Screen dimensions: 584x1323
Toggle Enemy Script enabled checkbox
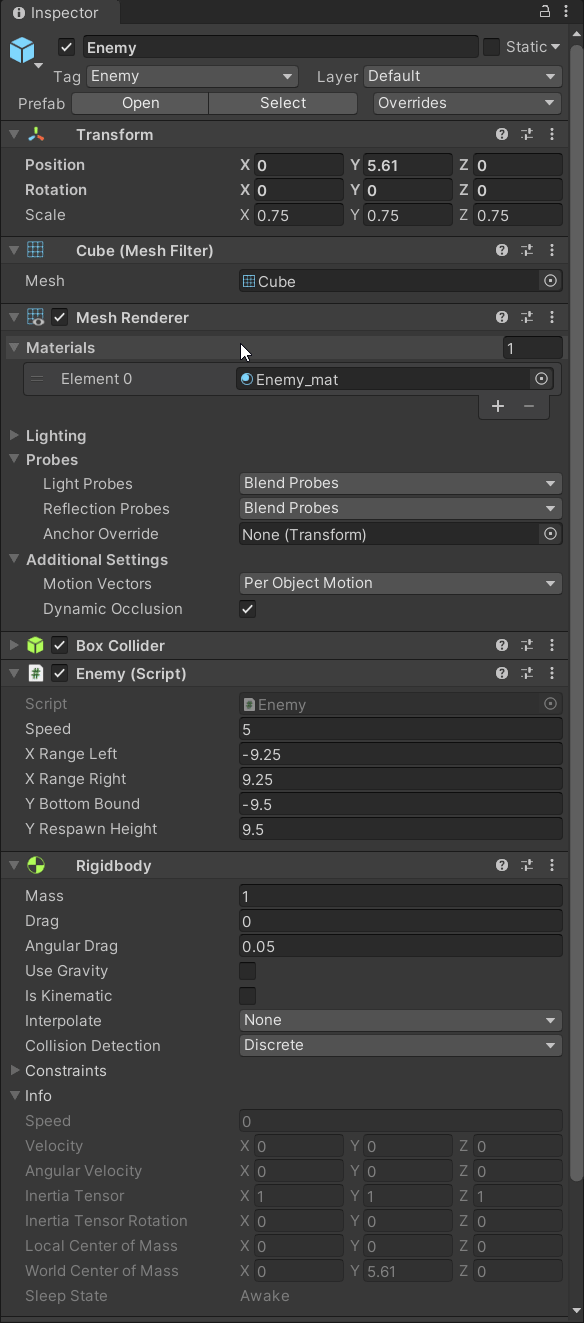click(x=60, y=674)
